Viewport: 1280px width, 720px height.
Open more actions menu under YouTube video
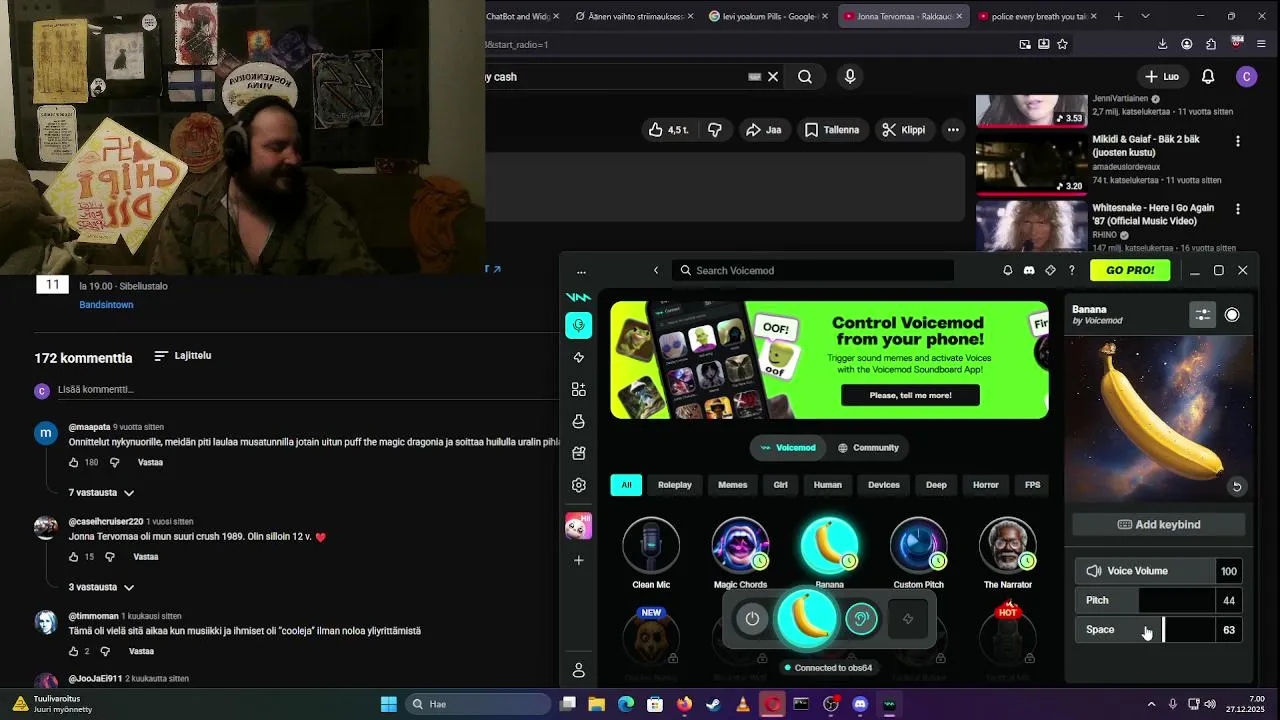[953, 130]
